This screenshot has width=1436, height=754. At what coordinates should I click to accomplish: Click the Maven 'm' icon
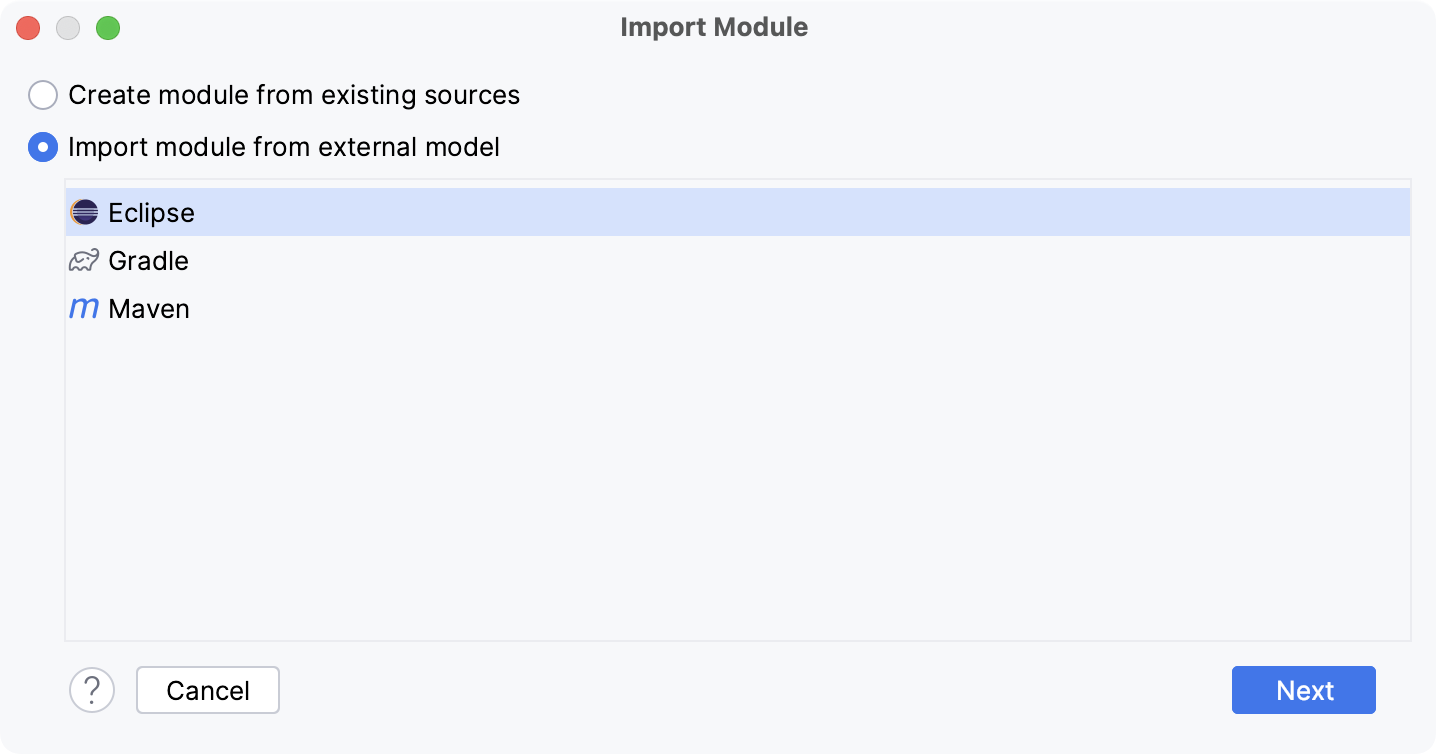click(84, 308)
